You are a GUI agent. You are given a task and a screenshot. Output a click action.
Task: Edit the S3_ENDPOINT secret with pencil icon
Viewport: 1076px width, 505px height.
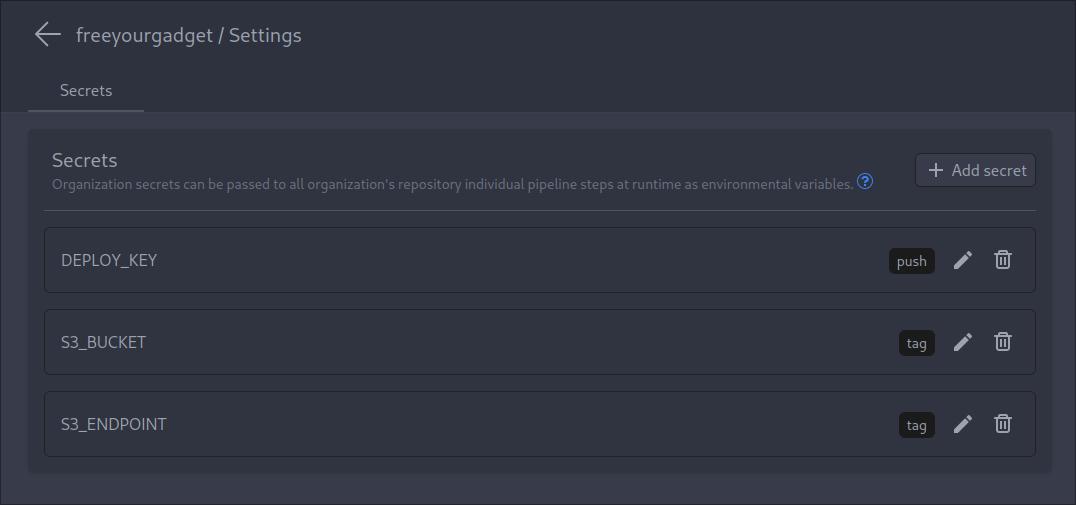963,424
